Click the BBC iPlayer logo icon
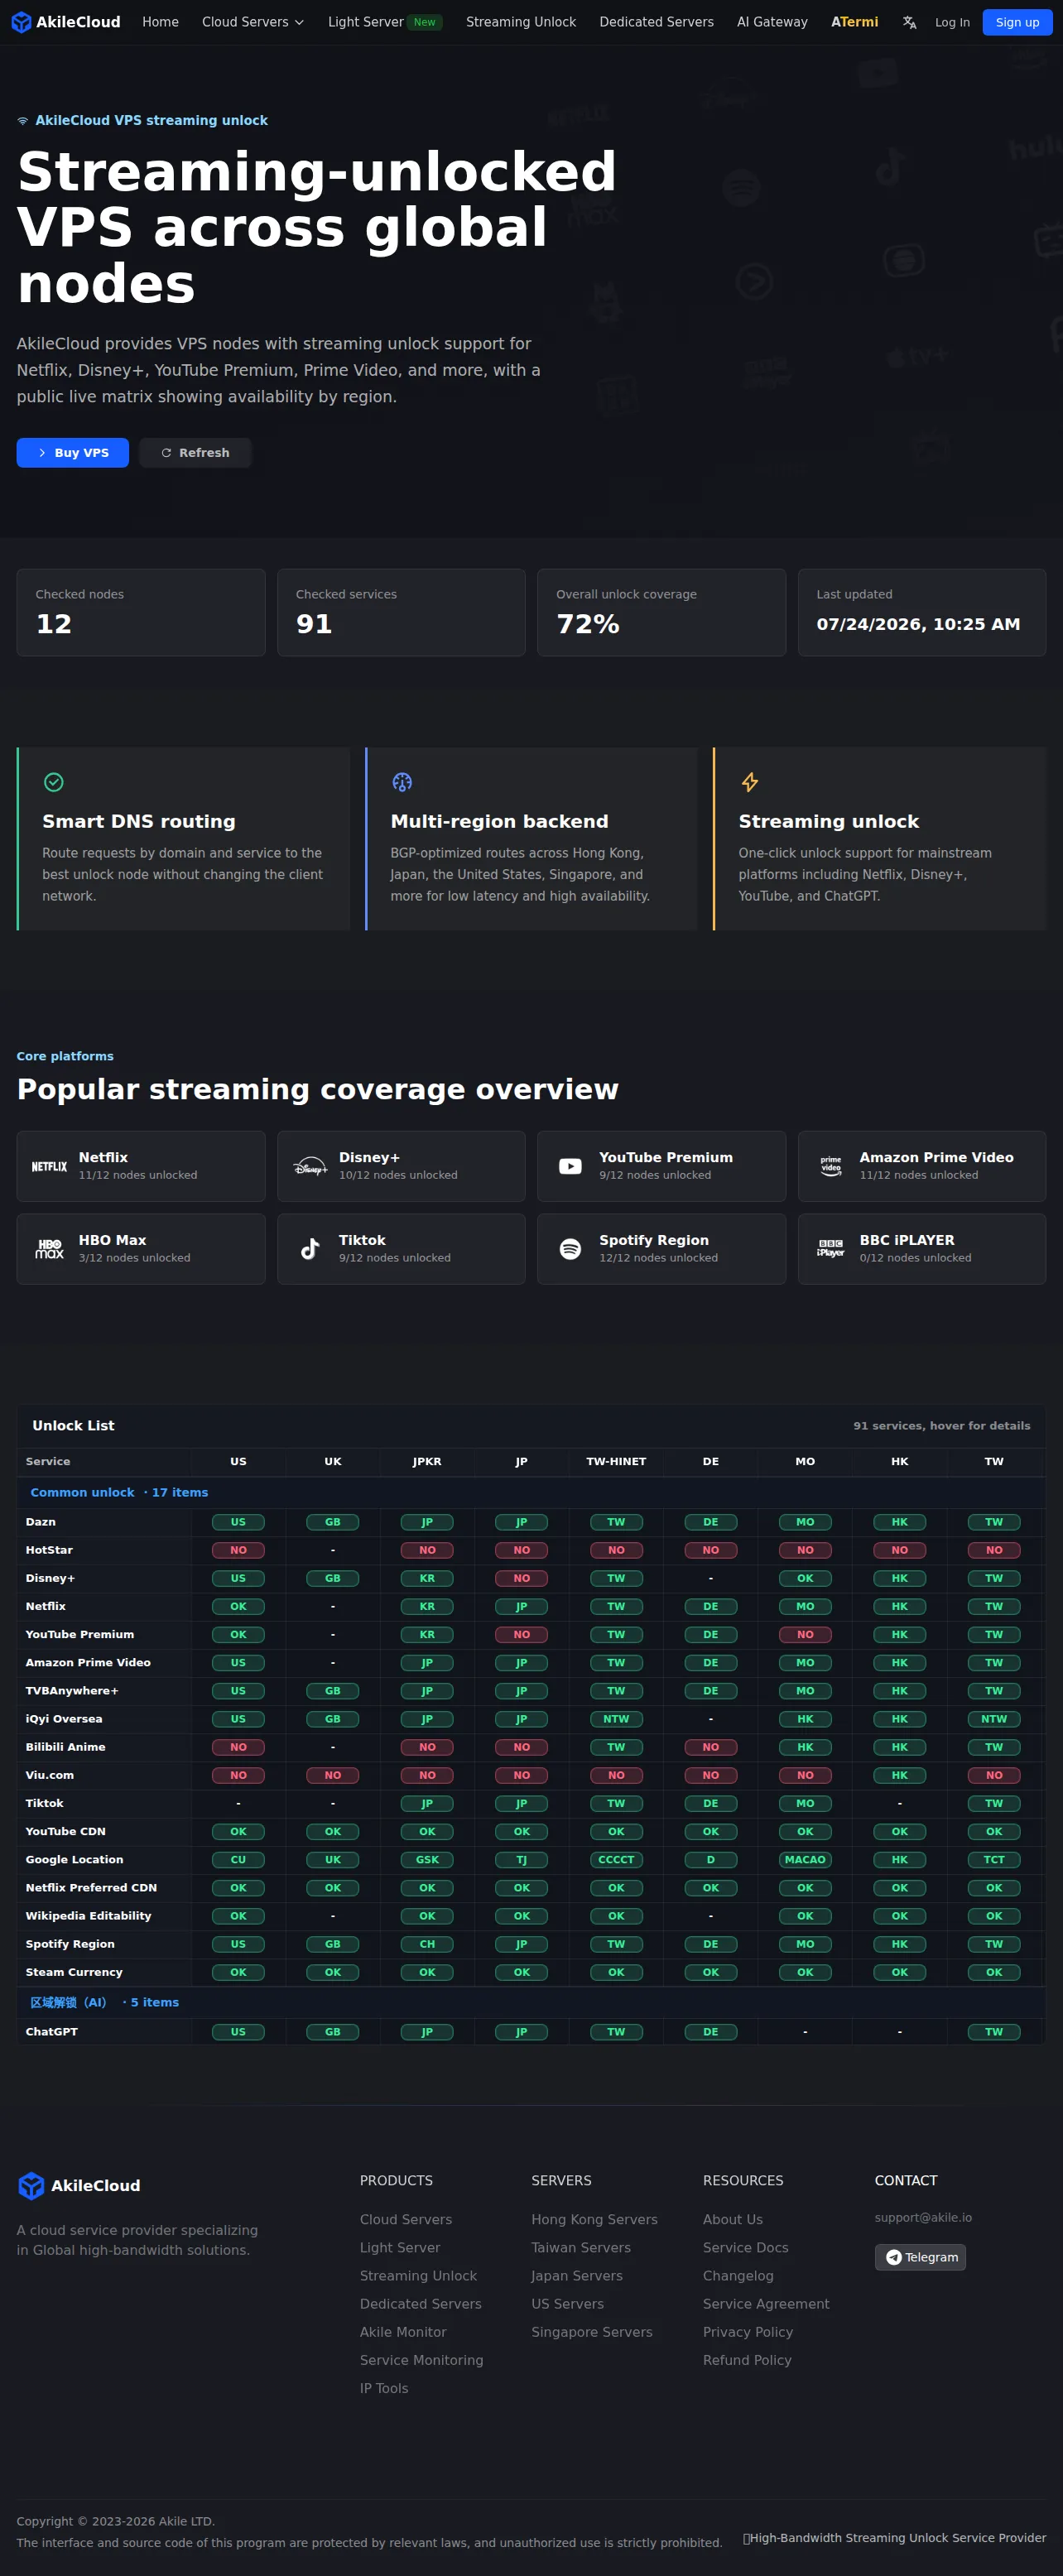Viewport: 1063px width, 2576px height. coord(831,1249)
